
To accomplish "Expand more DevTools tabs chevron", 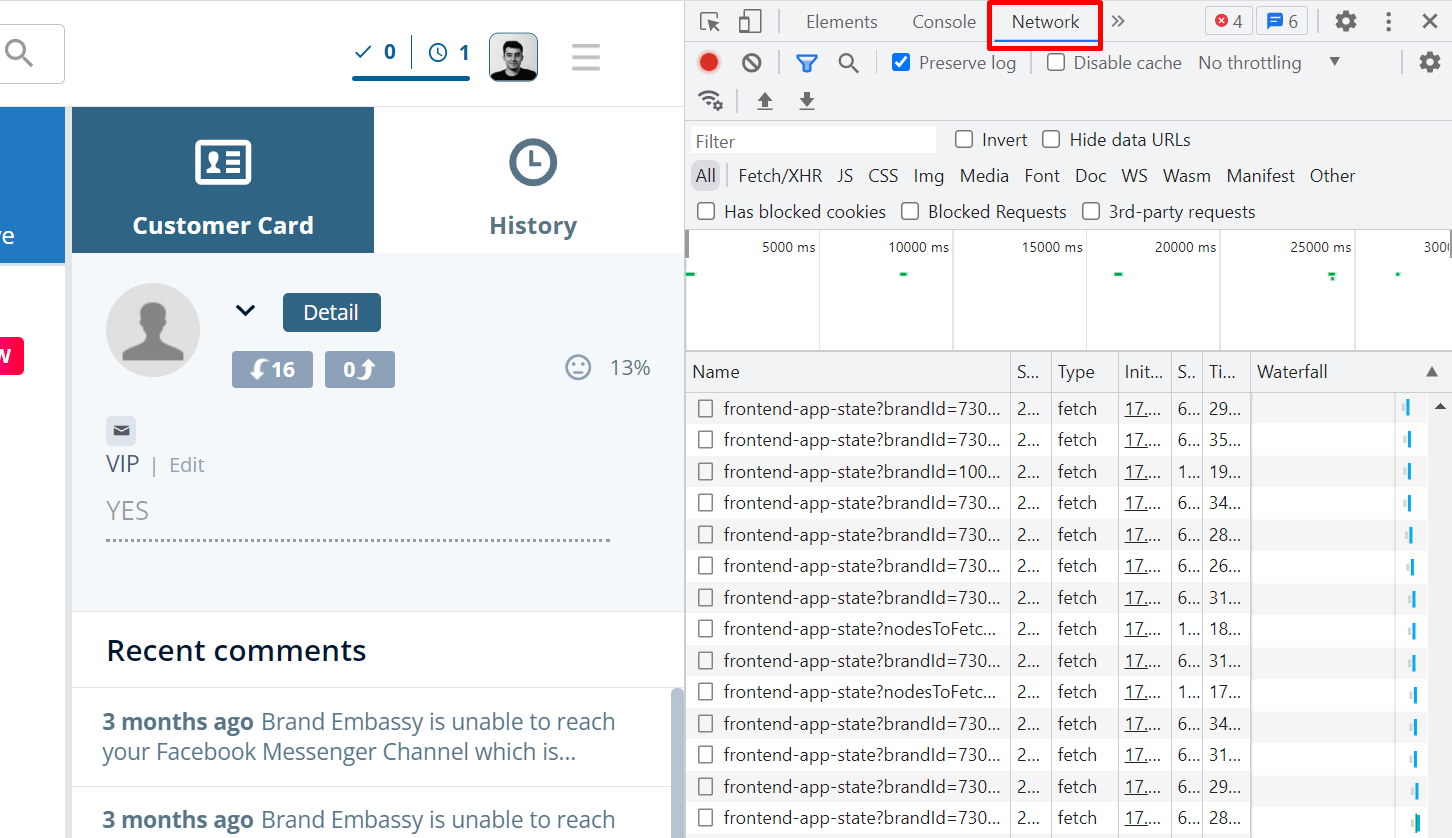I will click(x=1118, y=21).
